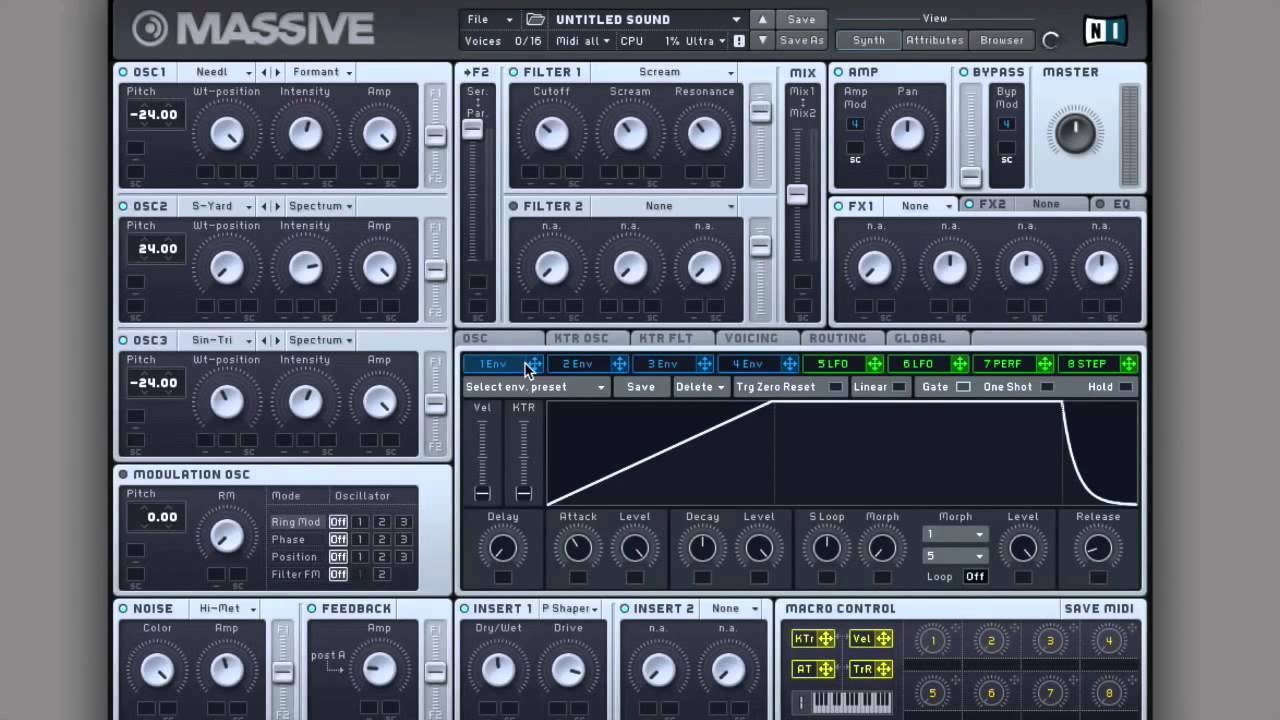This screenshot has width=1280, height=720.
Task: Click the KTr macro drag handle
Action: pos(826,639)
